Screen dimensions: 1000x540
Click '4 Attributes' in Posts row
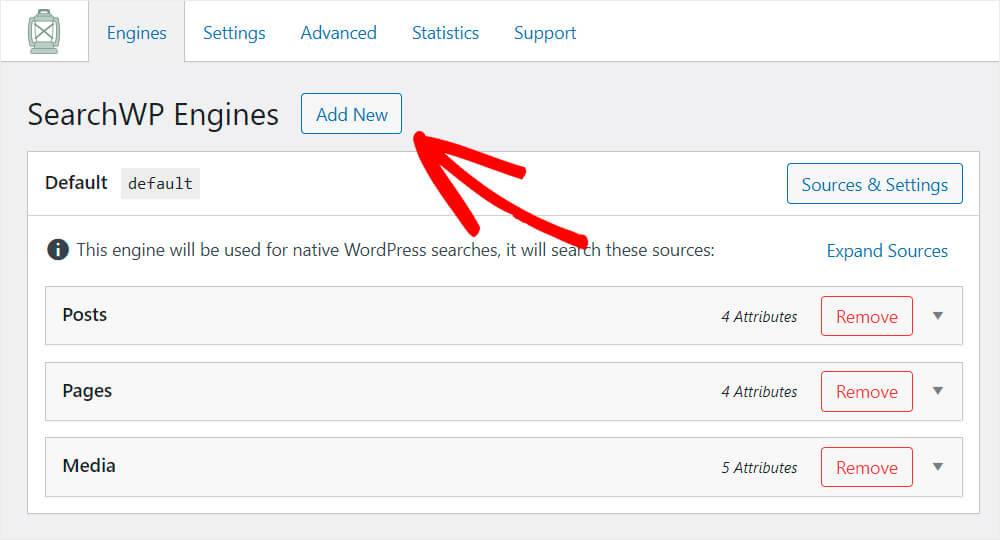(759, 316)
